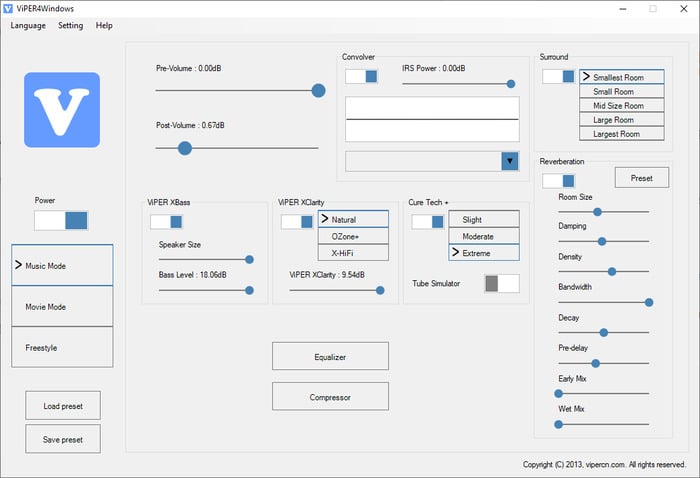700x478 pixels.
Task: Click the Decay slider handle
Action: tap(604, 333)
